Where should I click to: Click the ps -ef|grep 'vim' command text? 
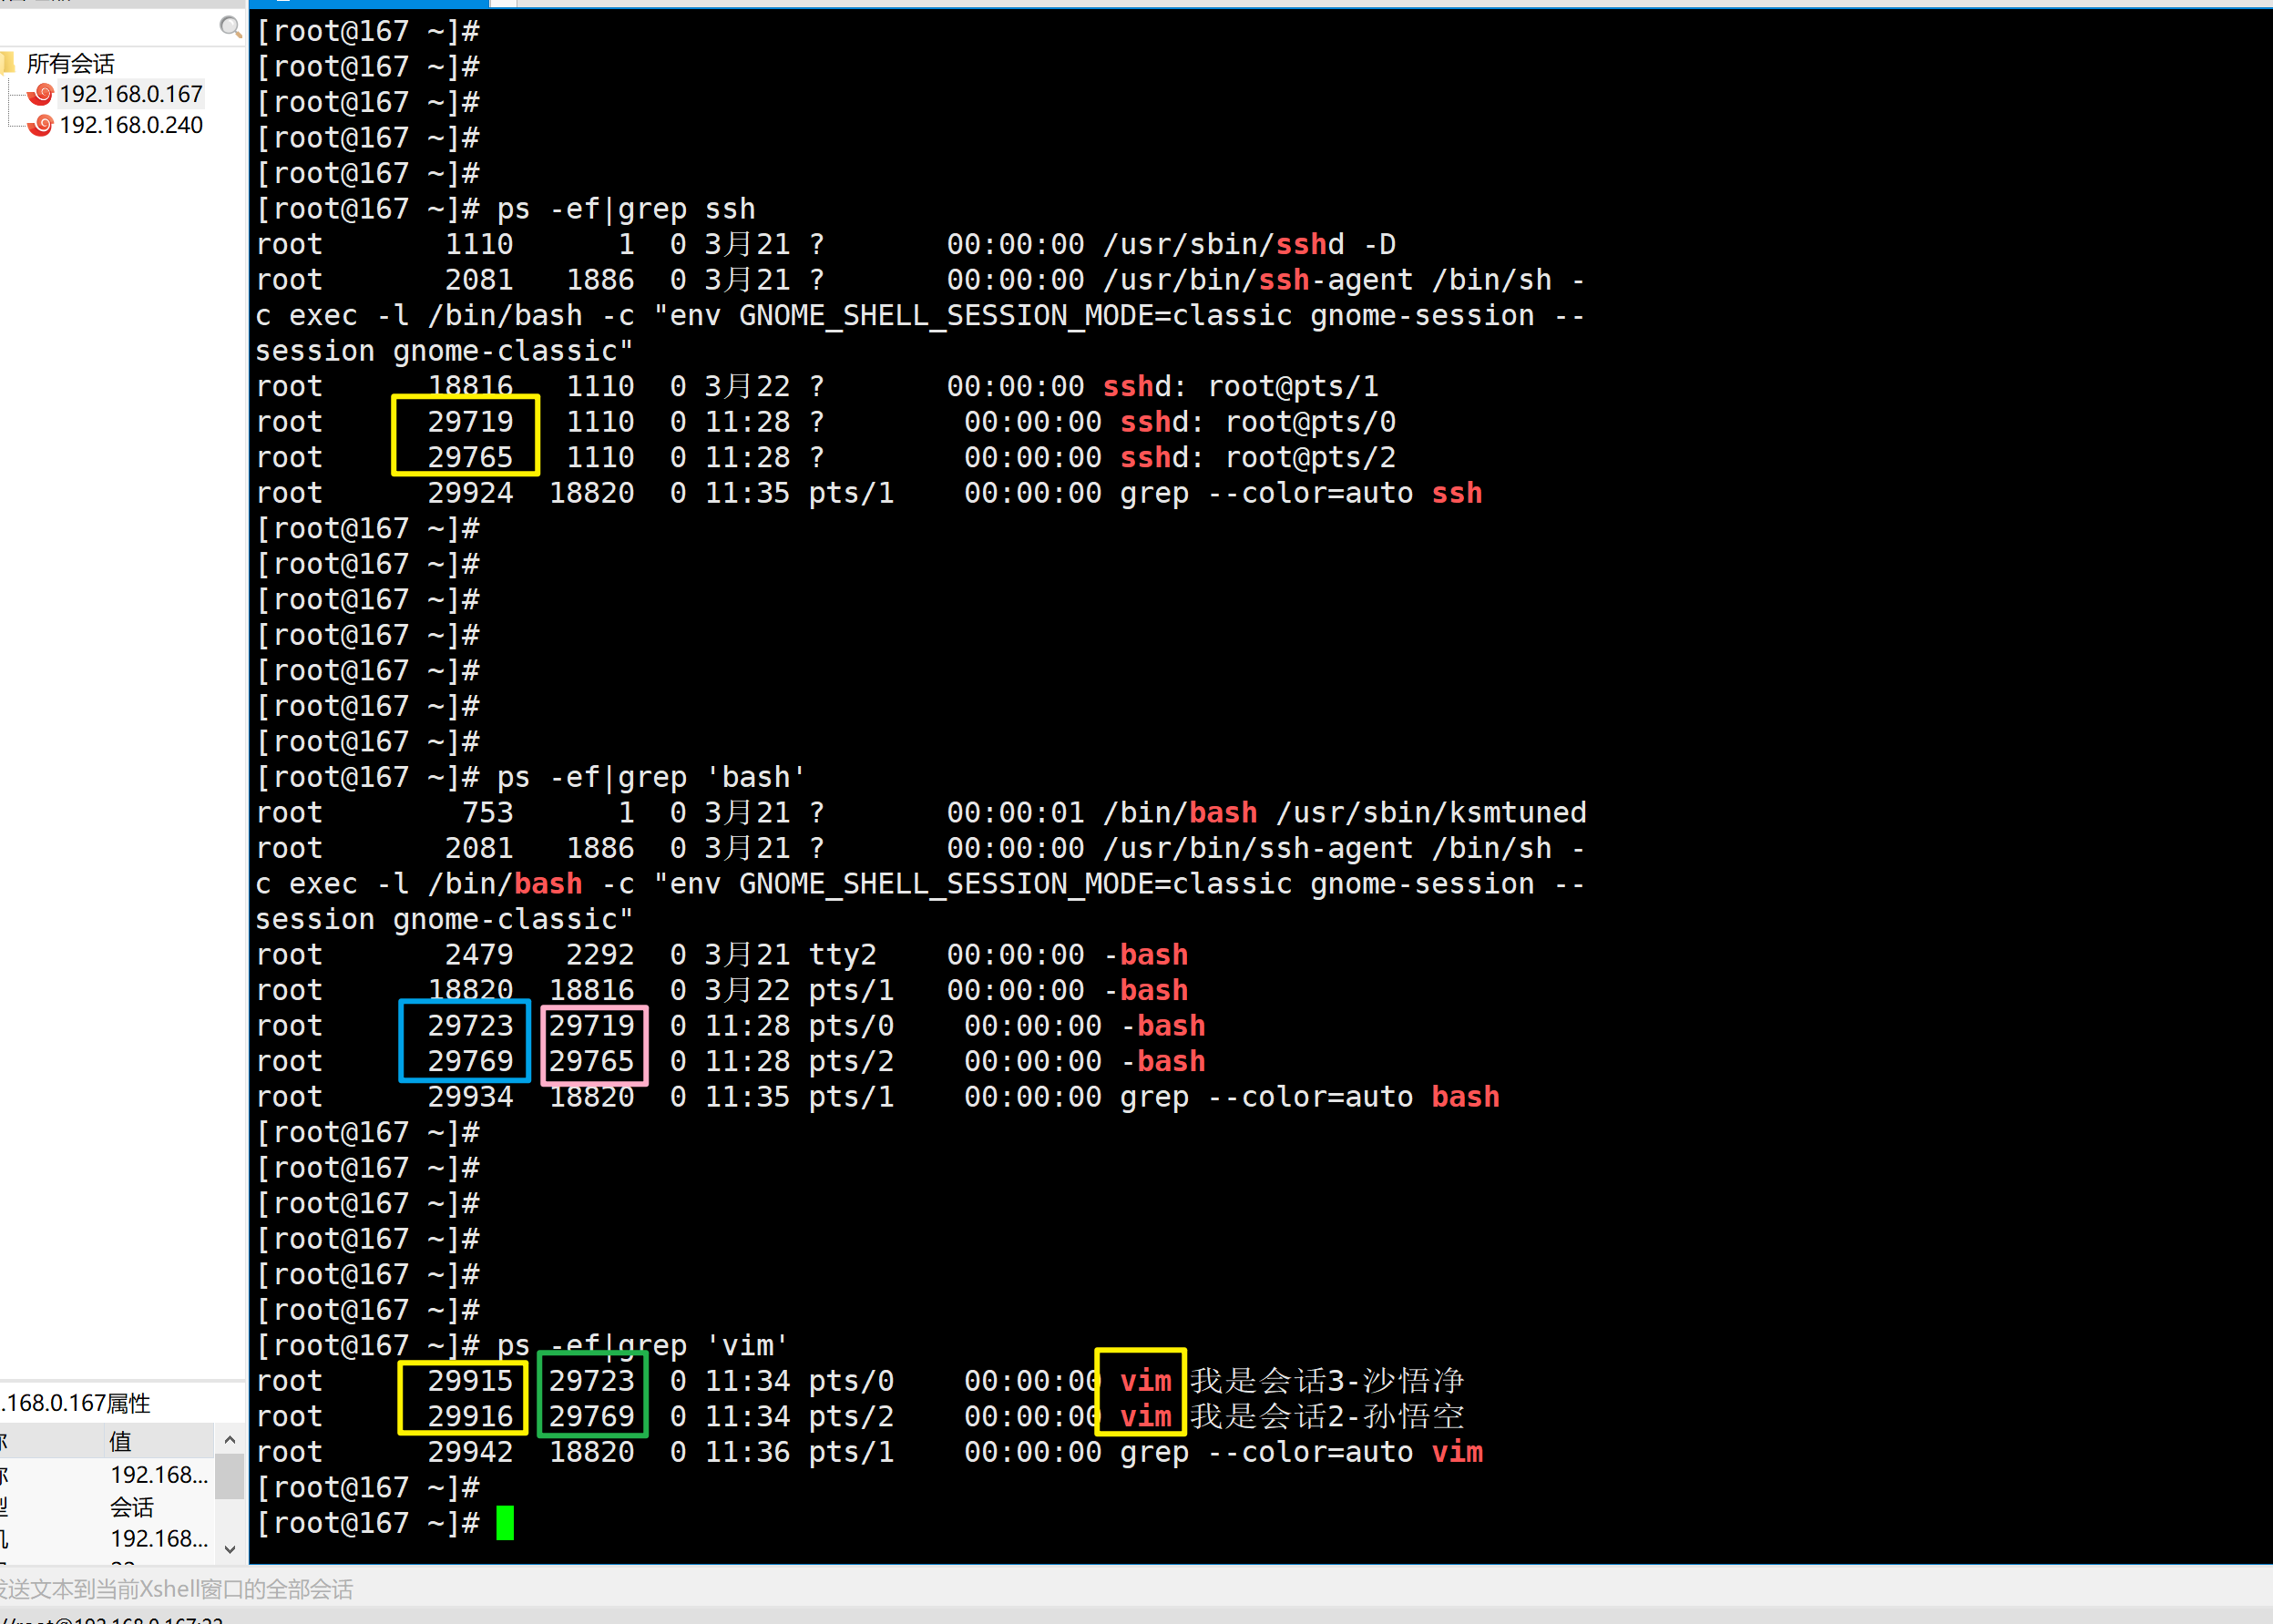point(642,1345)
